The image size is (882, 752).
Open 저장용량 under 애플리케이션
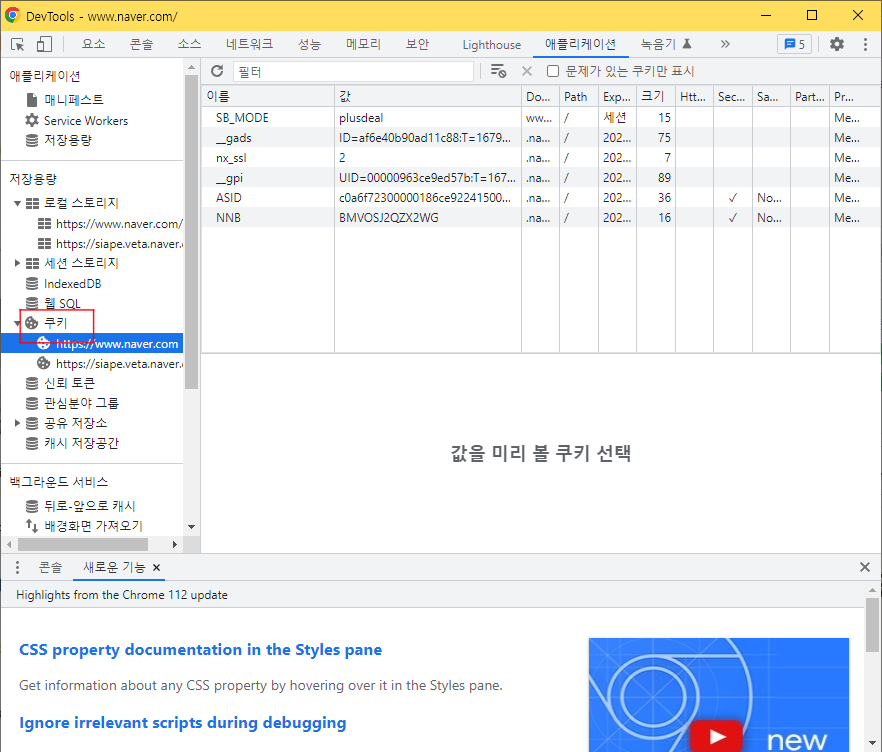68,139
